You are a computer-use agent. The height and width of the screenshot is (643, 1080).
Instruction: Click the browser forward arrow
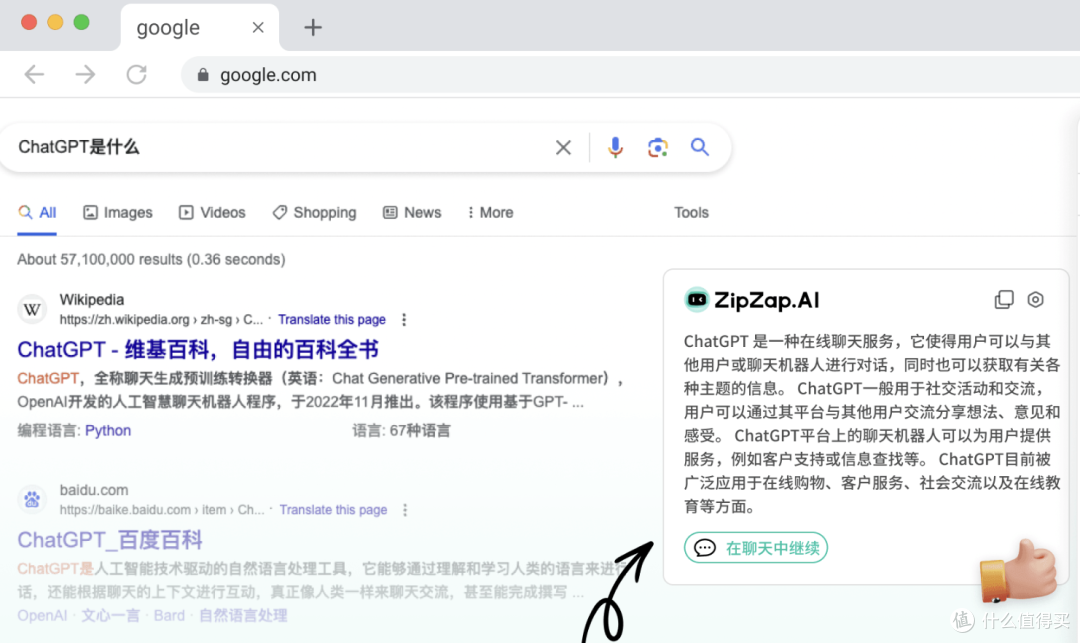tap(85, 74)
